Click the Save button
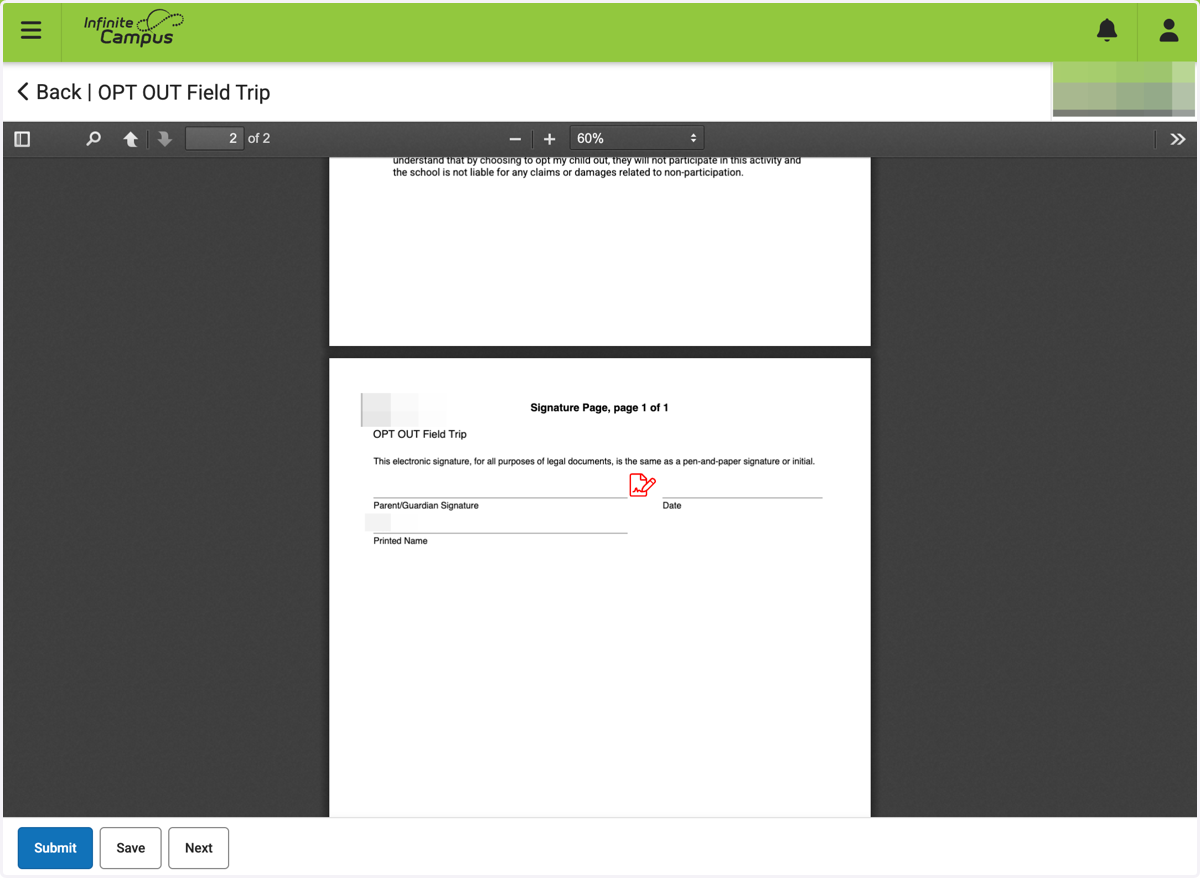 coord(131,848)
